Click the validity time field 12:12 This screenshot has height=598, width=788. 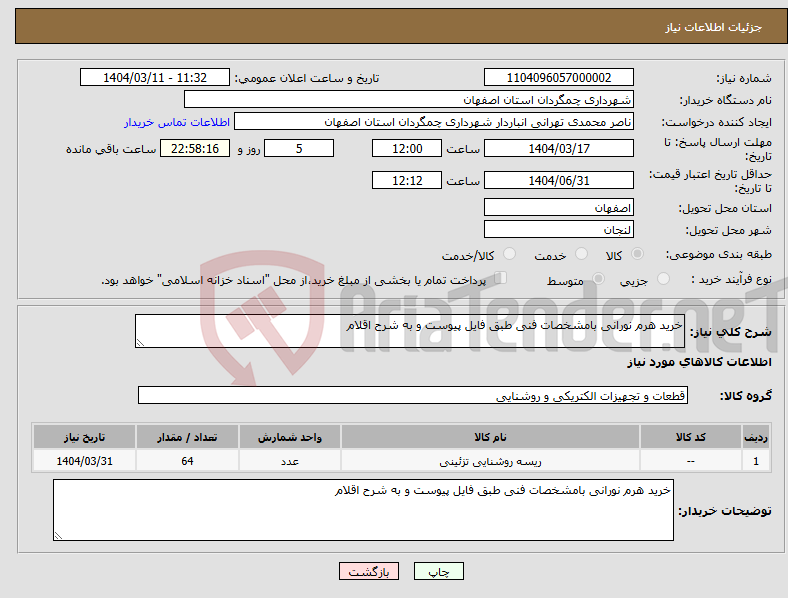tap(407, 180)
